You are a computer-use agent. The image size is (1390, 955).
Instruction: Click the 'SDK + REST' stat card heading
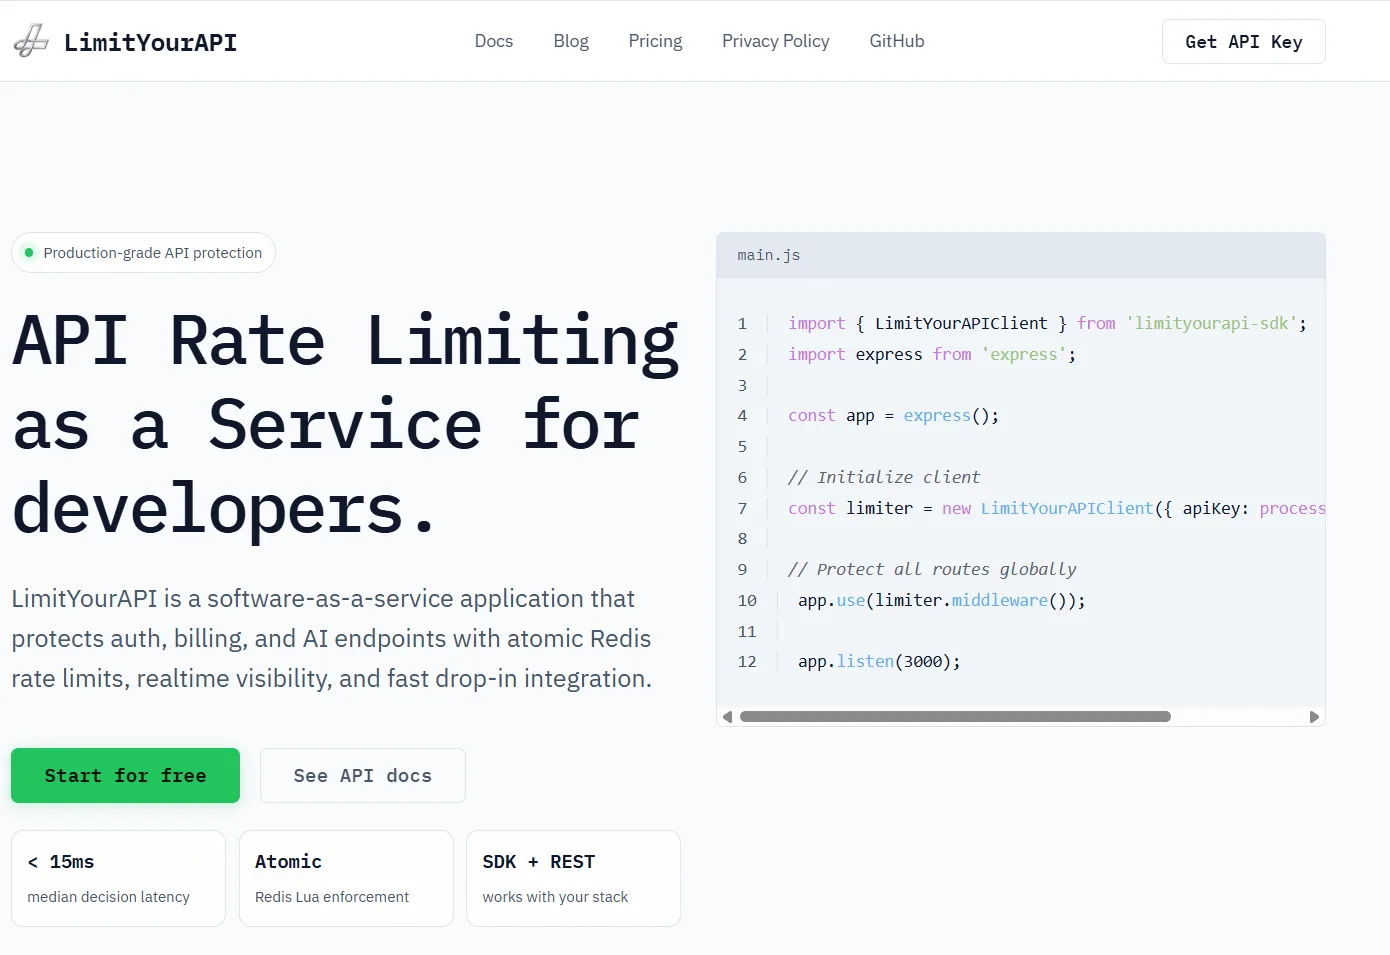pyautogui.click(x=538, y=861)
